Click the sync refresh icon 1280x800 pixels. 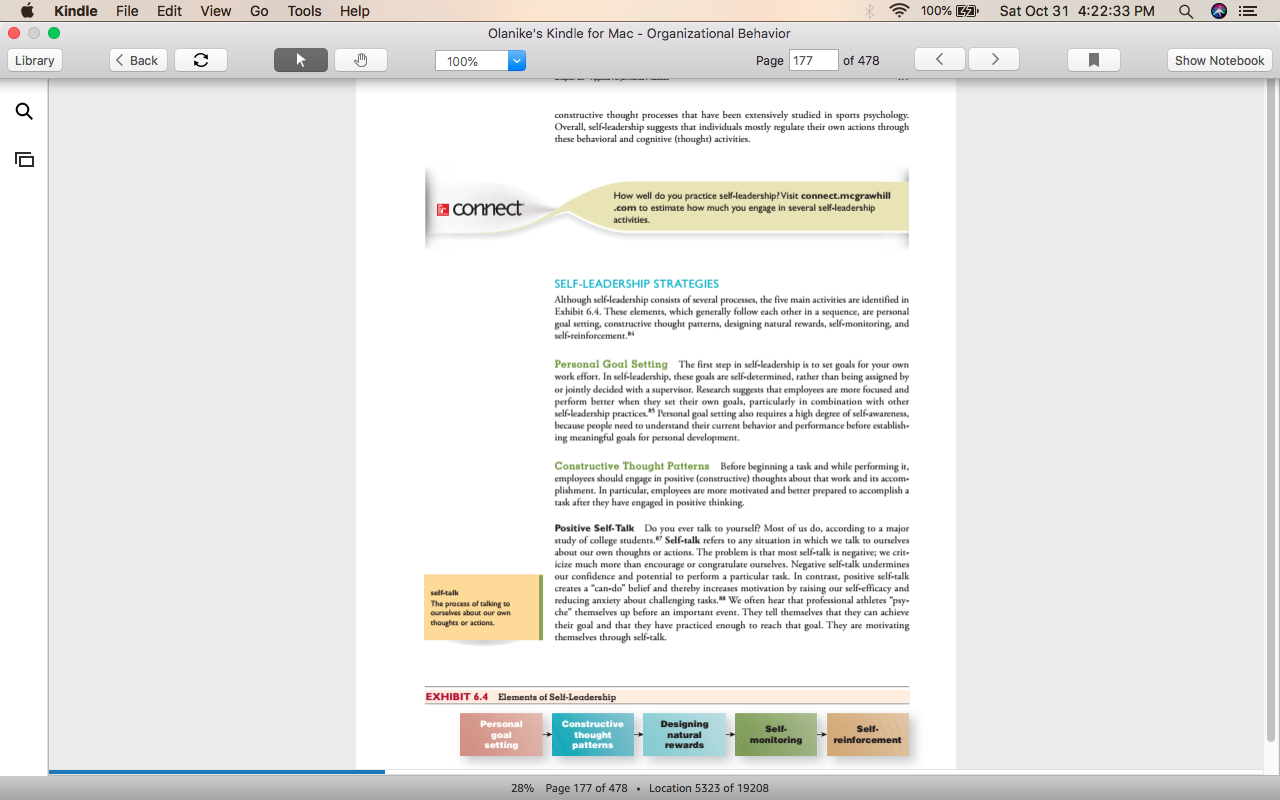coord(201,60)
